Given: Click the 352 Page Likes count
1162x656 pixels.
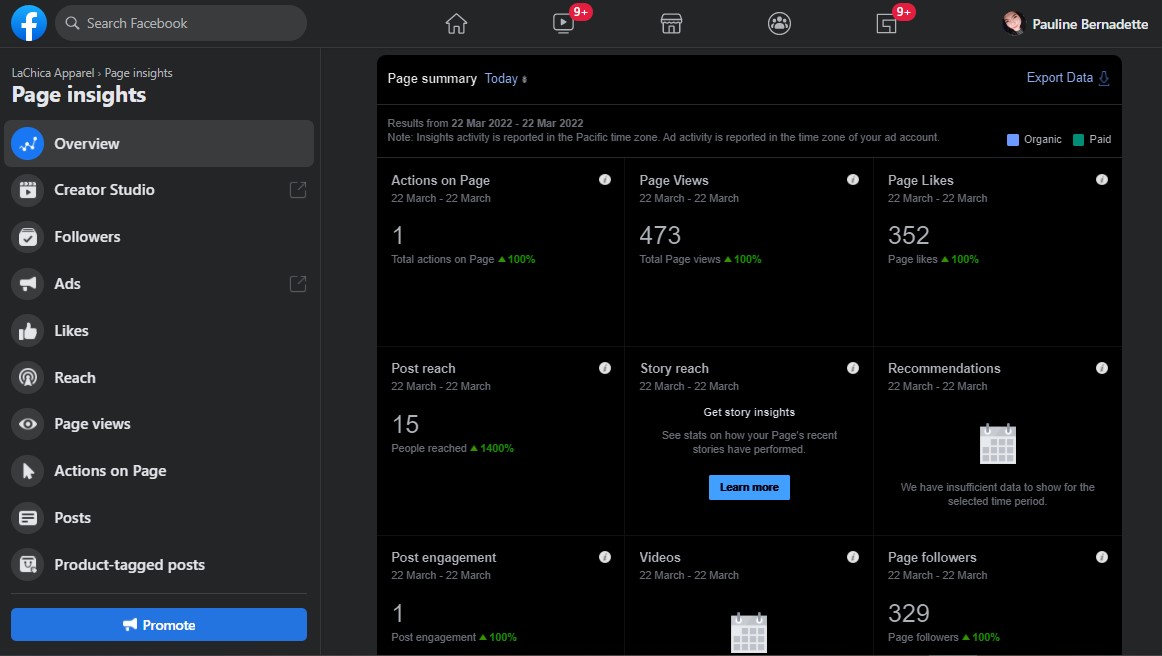Looking at the screenshot, I should [x=909, y=236].
